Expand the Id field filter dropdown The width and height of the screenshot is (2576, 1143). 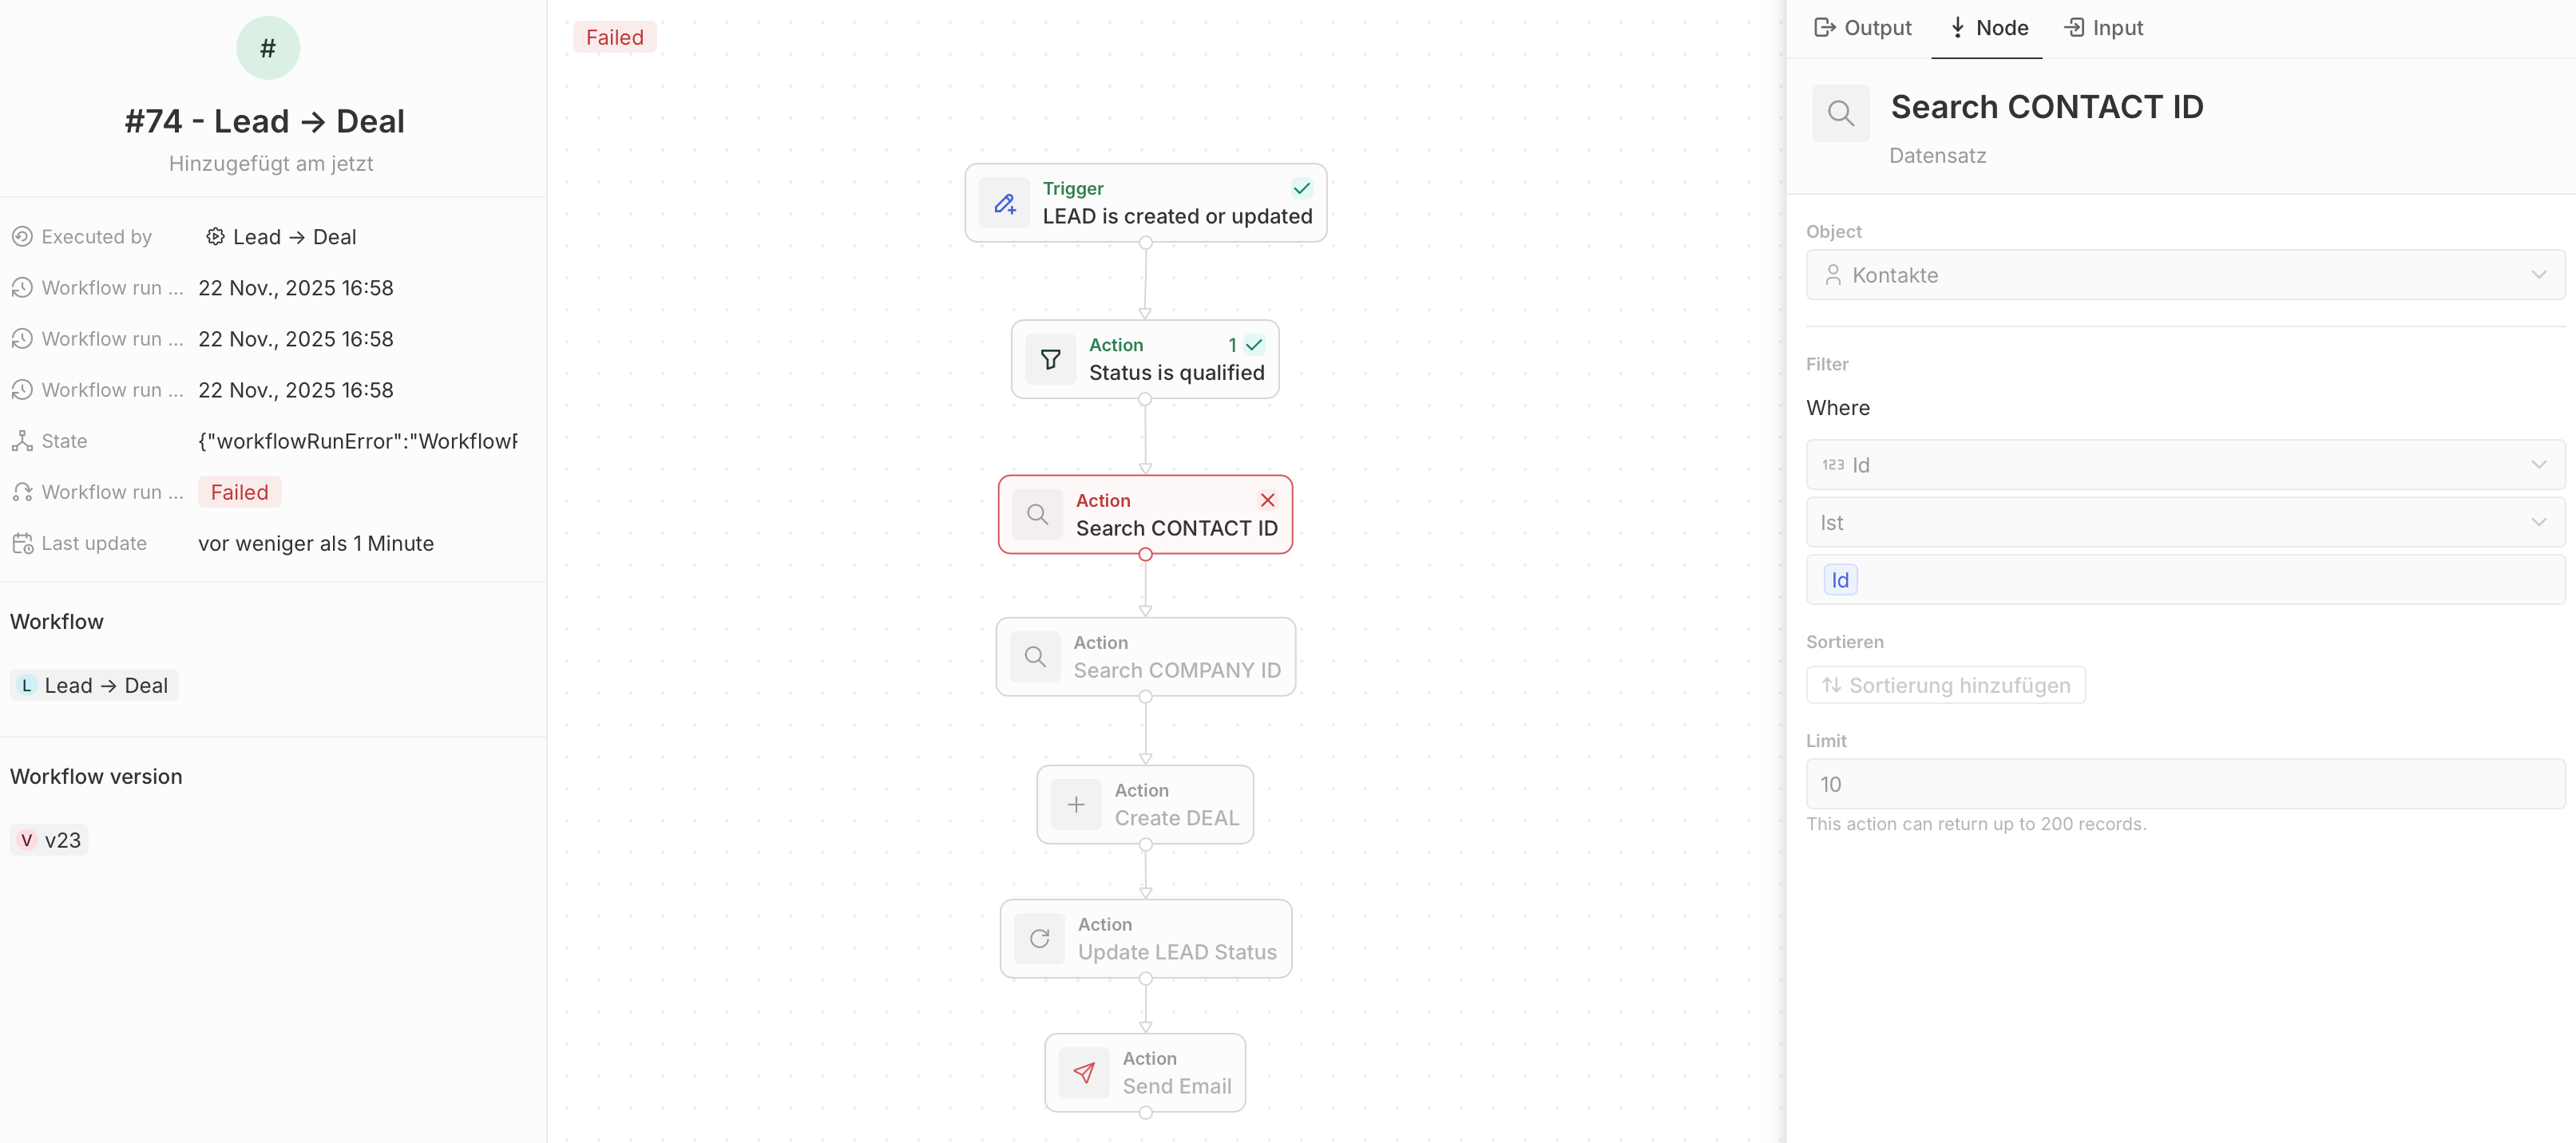point(2184,465)
